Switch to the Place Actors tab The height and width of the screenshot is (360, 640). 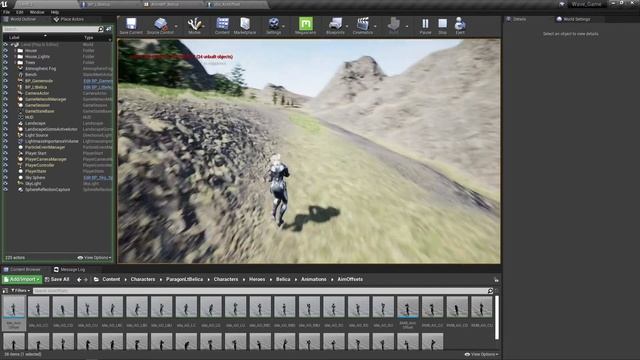(x=69, y=19)
